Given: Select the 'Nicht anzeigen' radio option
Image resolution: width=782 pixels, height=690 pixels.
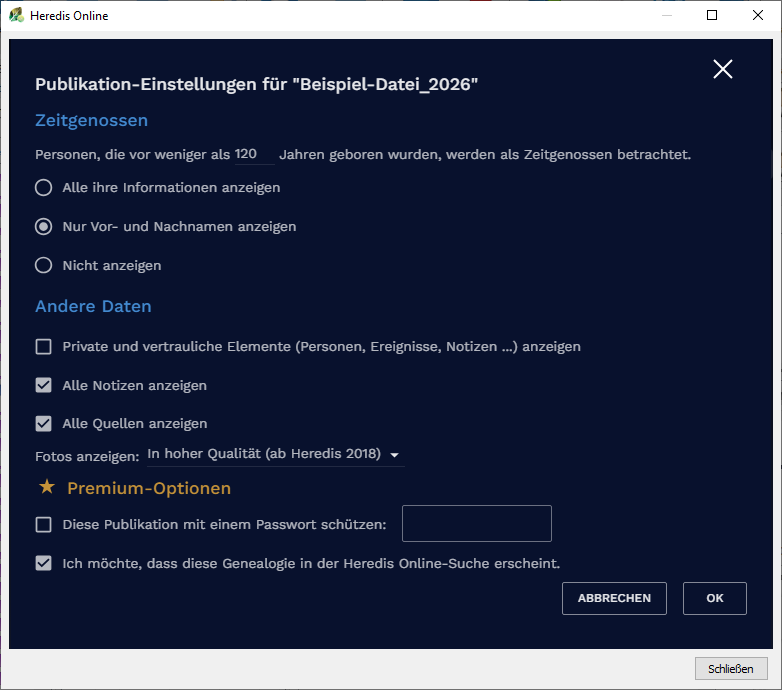Looking at the screenshot, I should (44, 265).
